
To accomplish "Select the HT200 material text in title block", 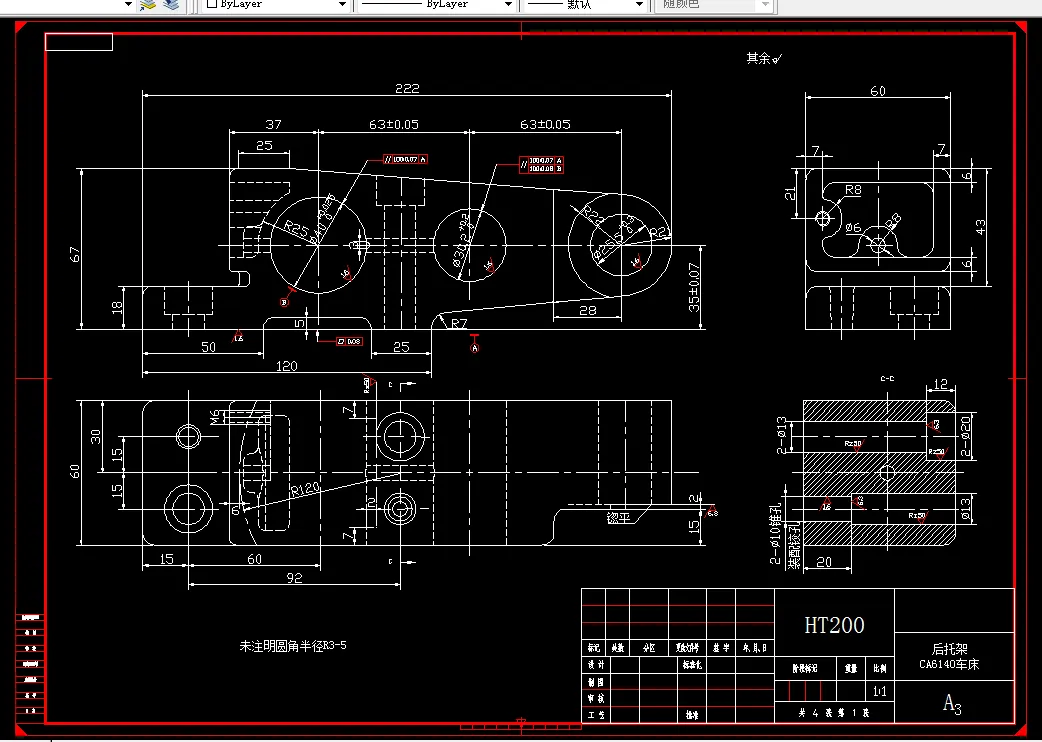I will [x=835, y=625].
